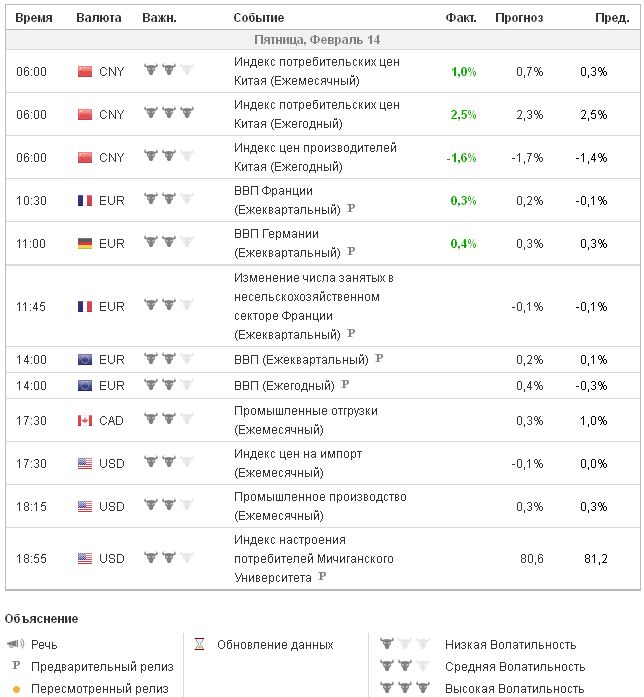Screen dimensions: 644x697
Task: Click the Валюта column header
Action: 99,18
